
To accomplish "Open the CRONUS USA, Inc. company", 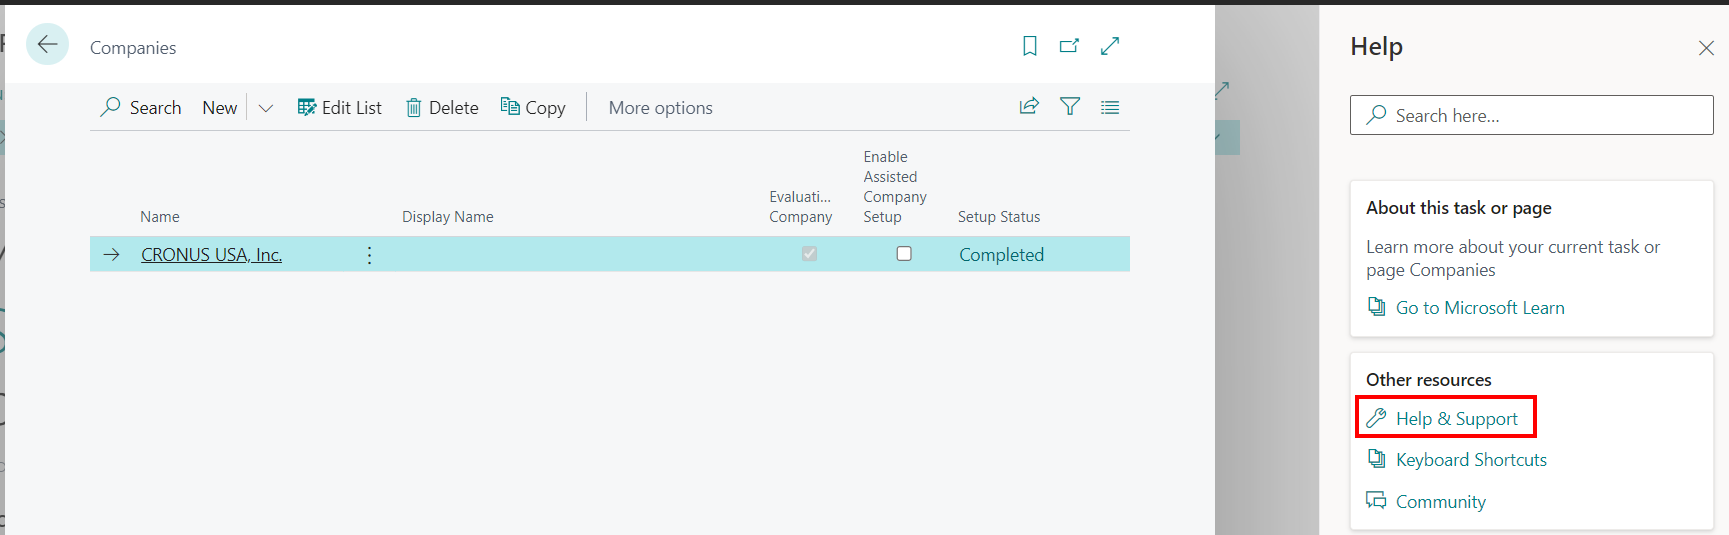I will coord(212,255).
